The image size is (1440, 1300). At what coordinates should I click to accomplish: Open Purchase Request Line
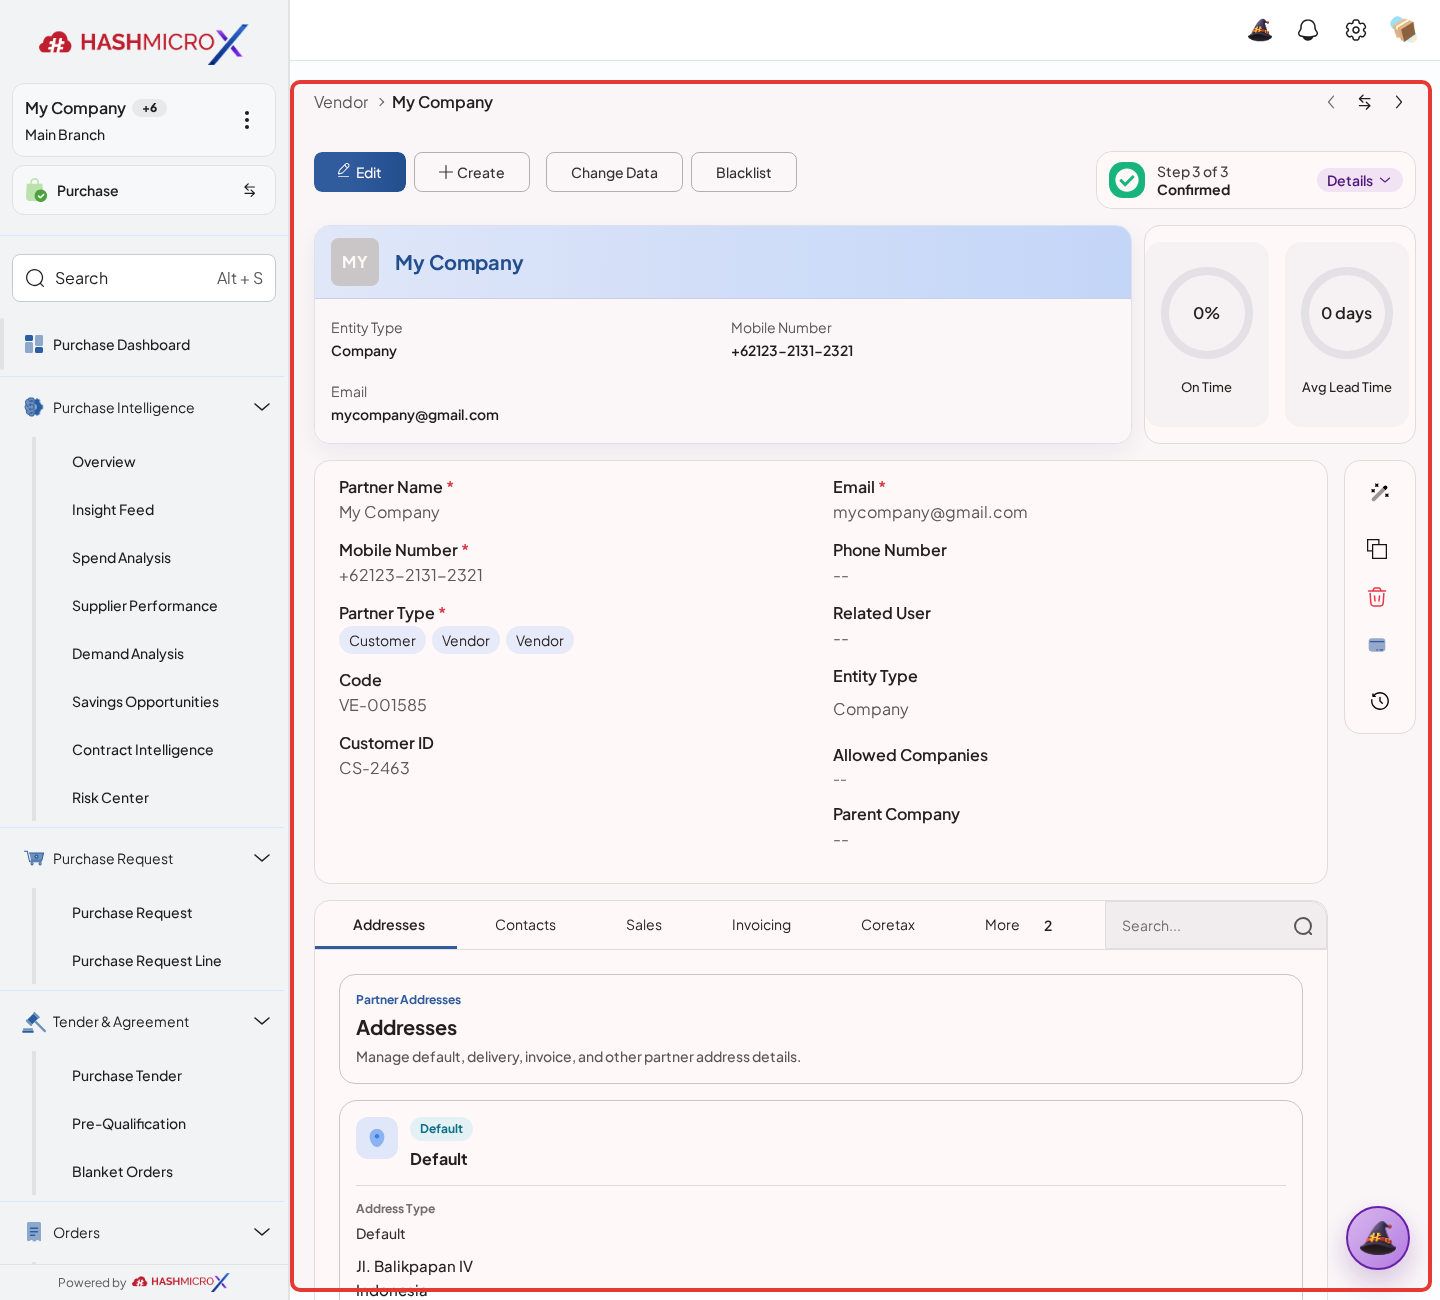[147, 961]
